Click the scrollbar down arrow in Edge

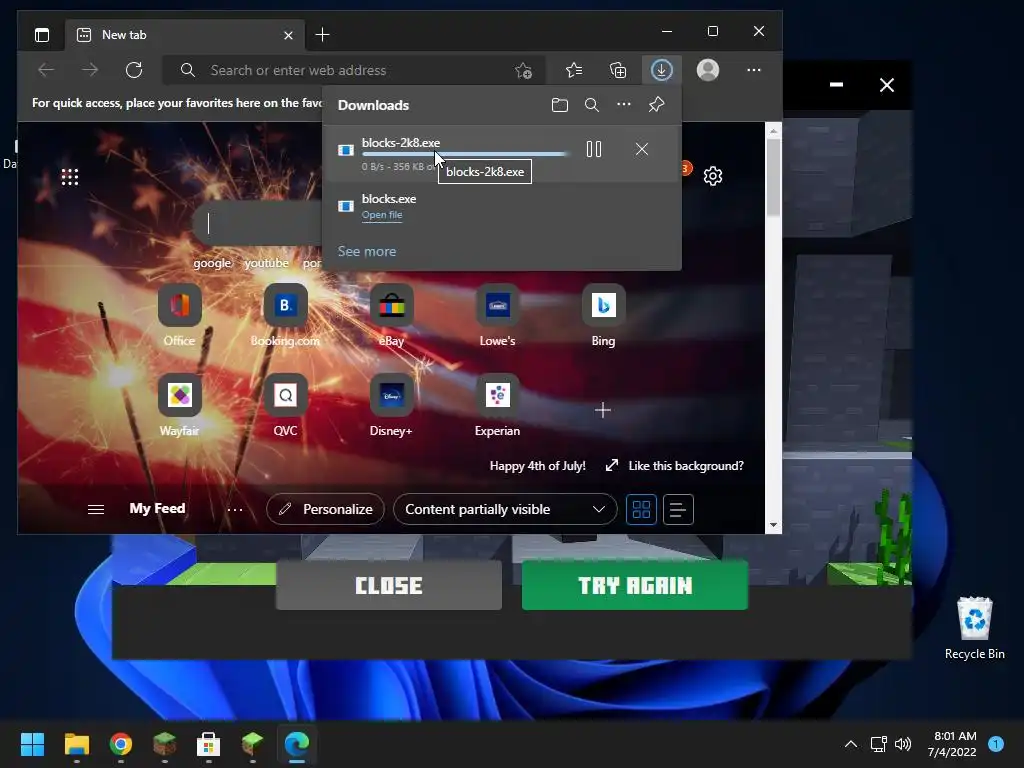click(x=773, y=524)
